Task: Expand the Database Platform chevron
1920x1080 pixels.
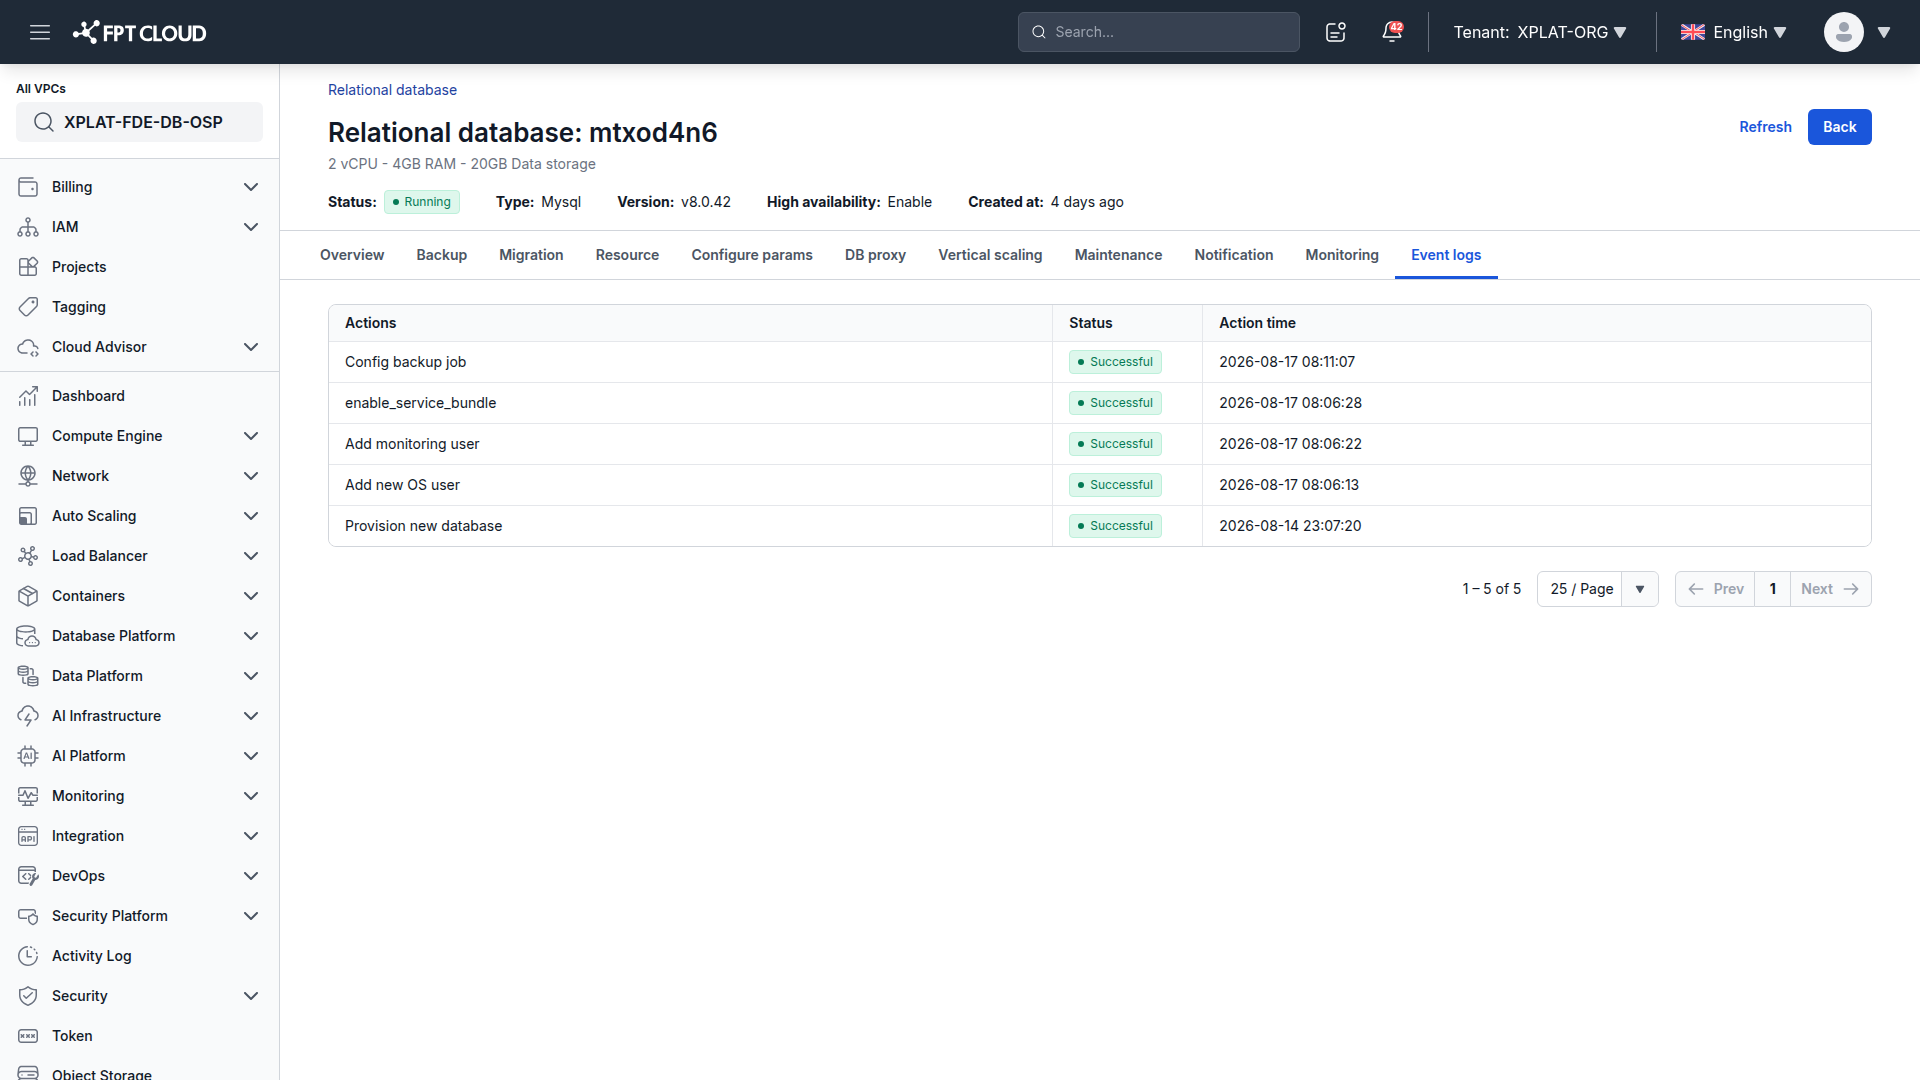Action: pyautogui.click(x=251, y=636)
